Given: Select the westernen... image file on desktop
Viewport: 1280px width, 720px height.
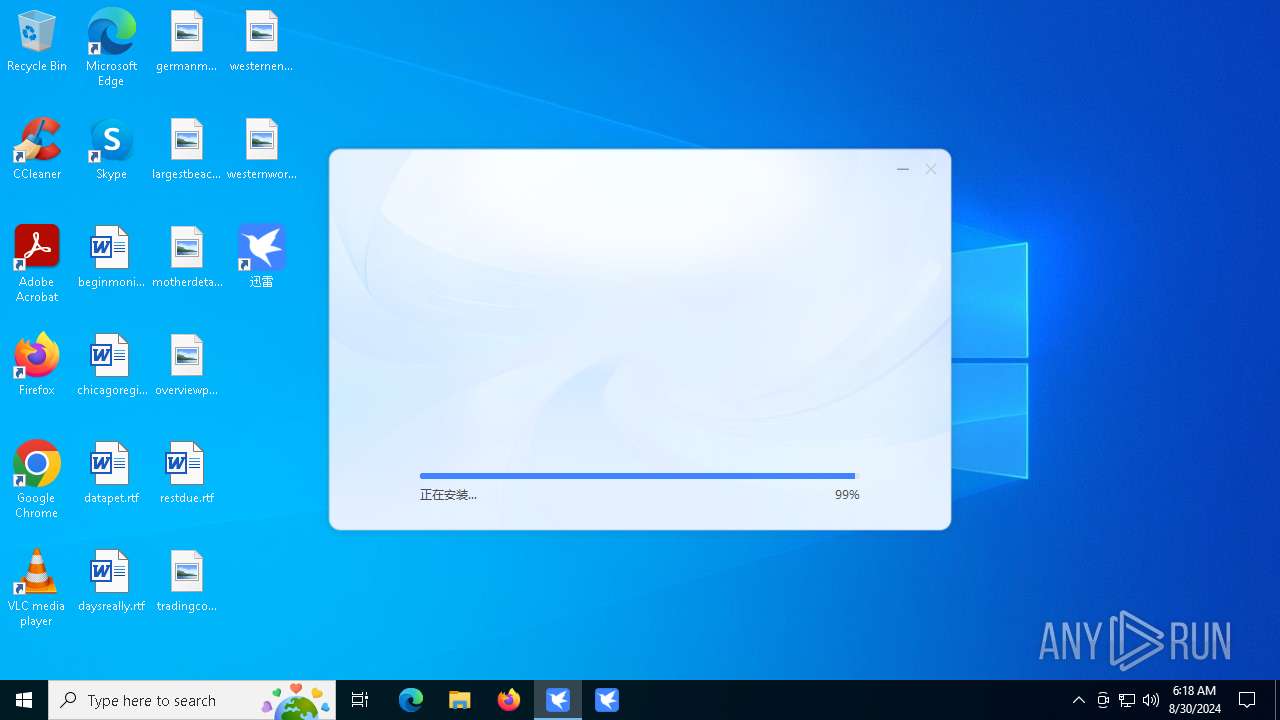Looking at the screenshot, I should 261,42.
